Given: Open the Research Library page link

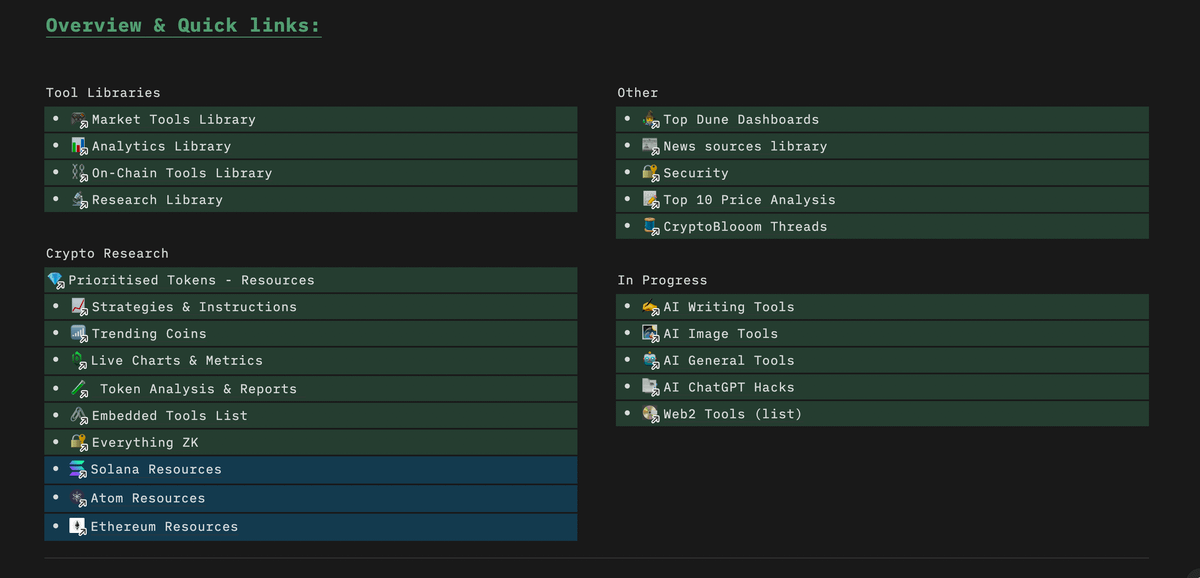Looking at the screenshot, I should pos(157,200).
